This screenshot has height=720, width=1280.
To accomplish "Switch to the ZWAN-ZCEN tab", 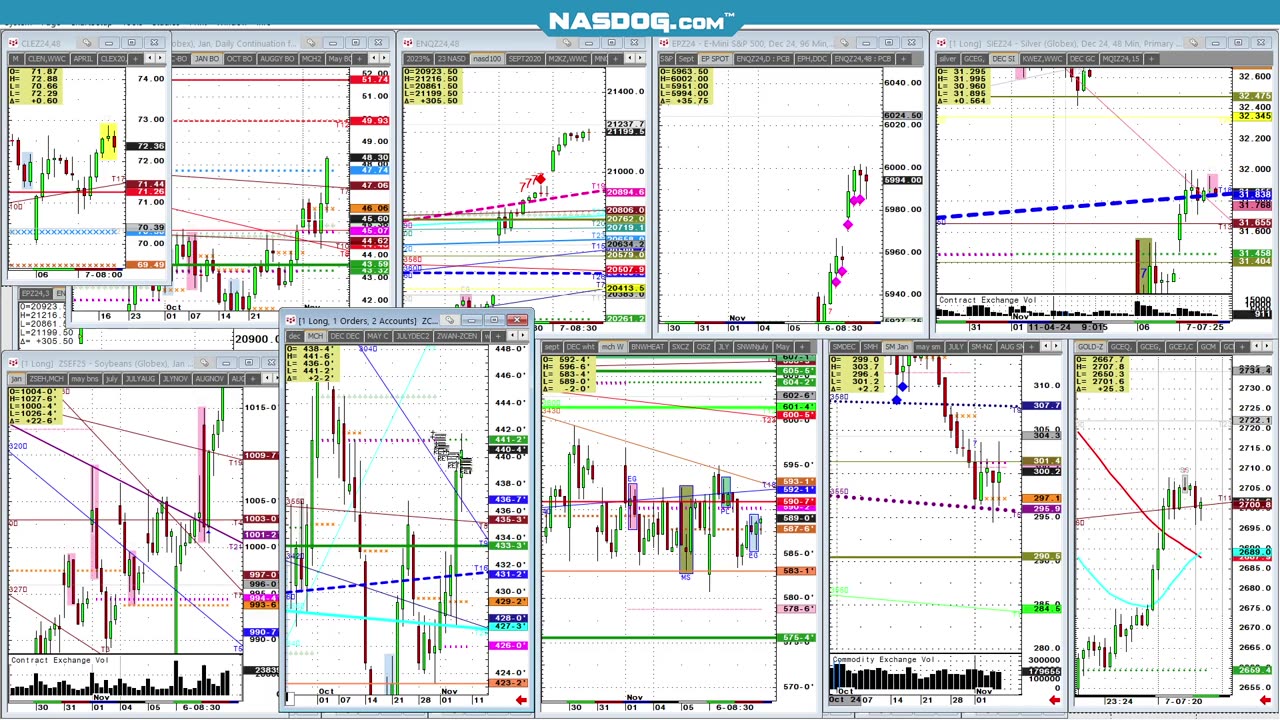I will point(457,336).
